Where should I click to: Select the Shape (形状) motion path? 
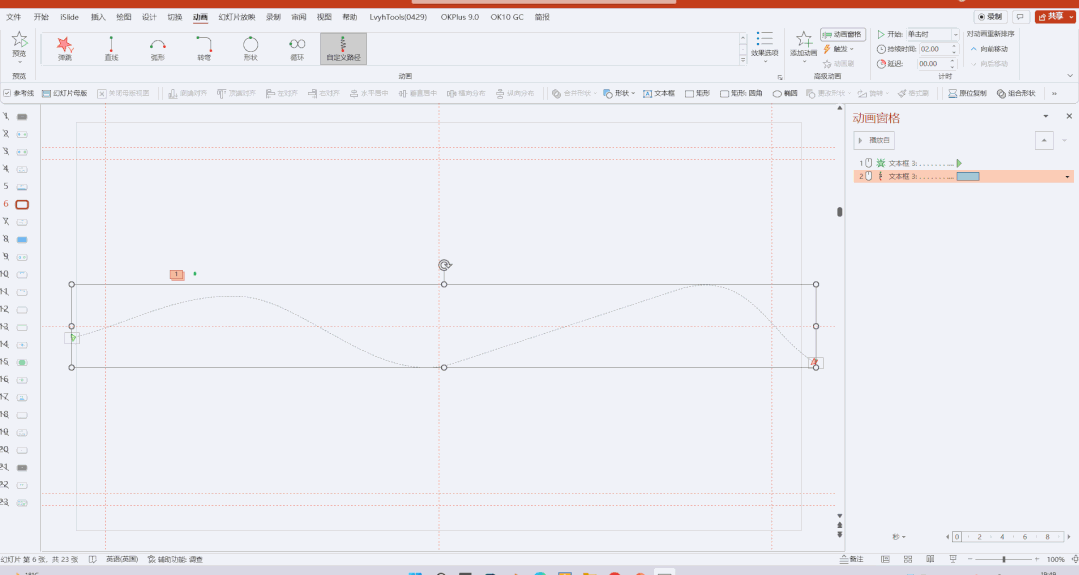(250, 49)
